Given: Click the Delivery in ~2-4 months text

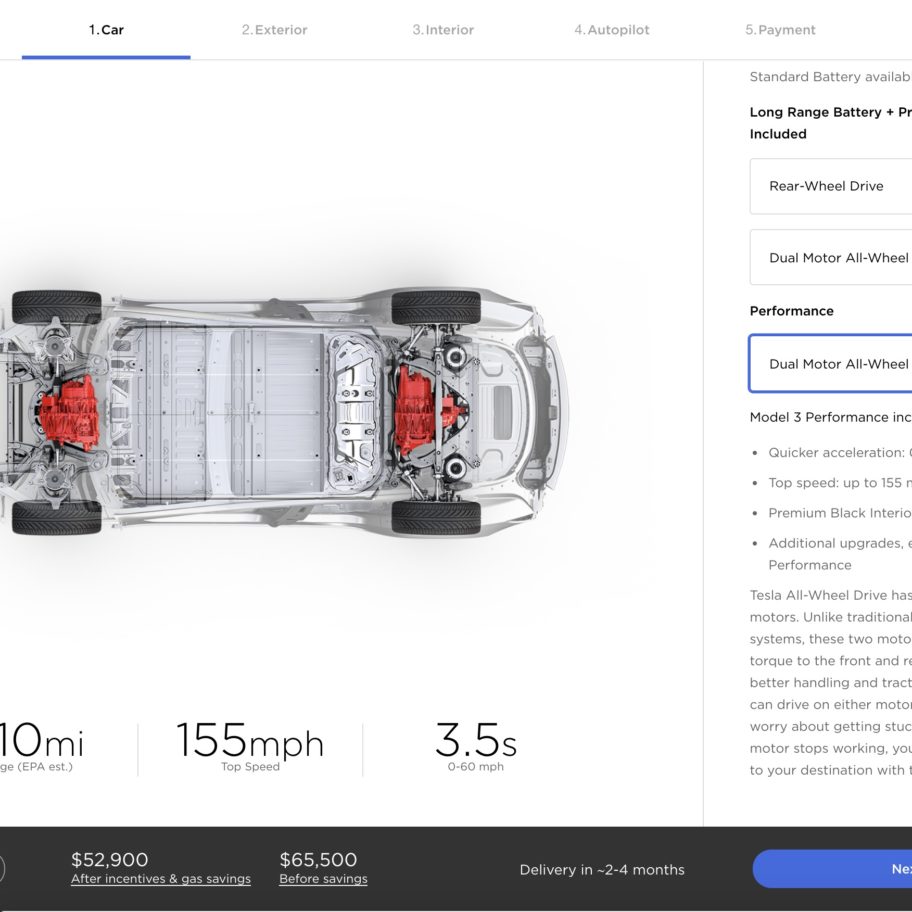Looking at the screenshot, I should click(602, 870).
